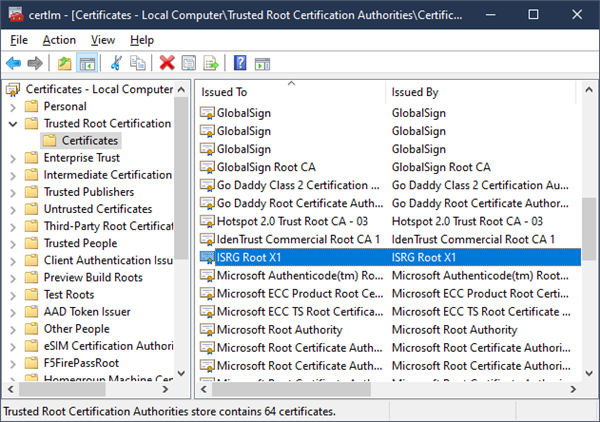600x422 pixels.
Task: Open Help with blue question icon
Action: tap(240, 63)
